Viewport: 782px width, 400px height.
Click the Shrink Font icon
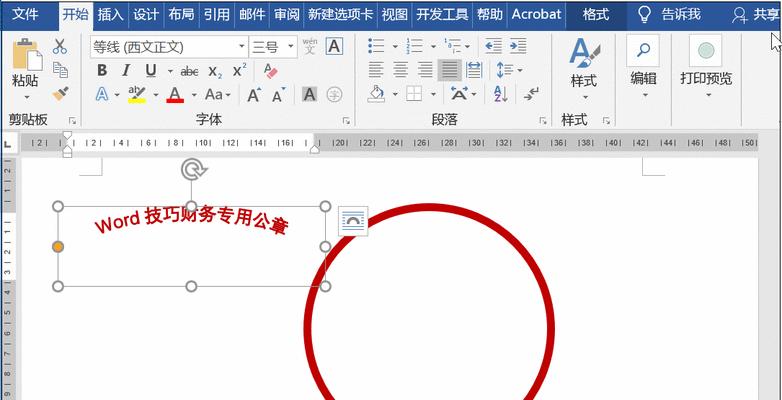coord(278,94)
